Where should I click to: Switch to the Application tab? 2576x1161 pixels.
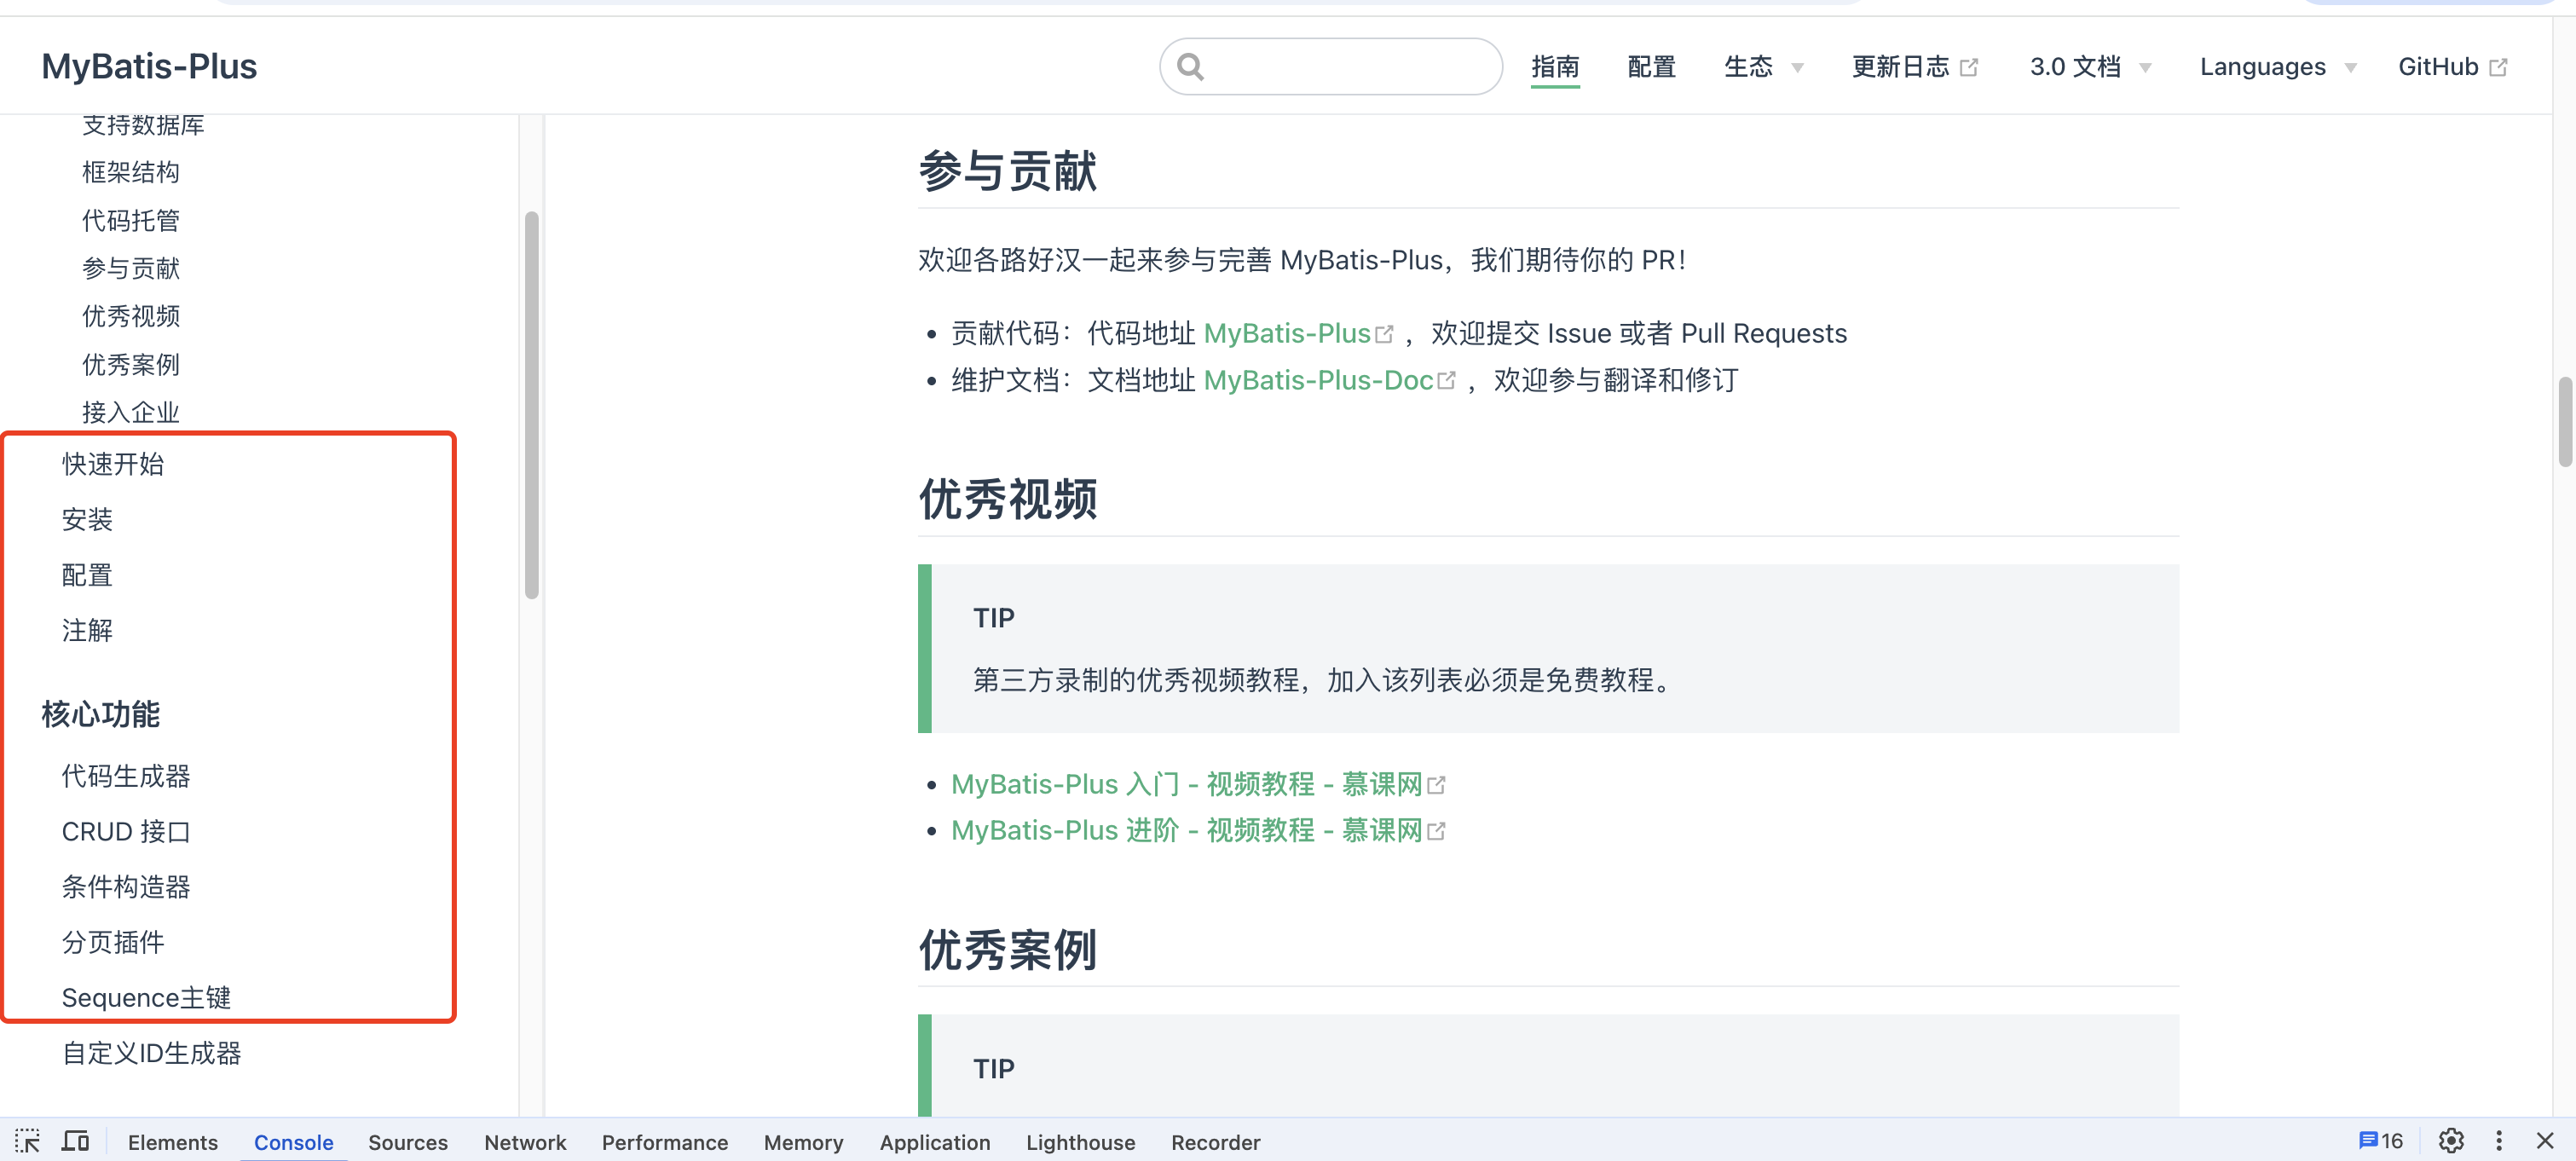pos(935,1142)
